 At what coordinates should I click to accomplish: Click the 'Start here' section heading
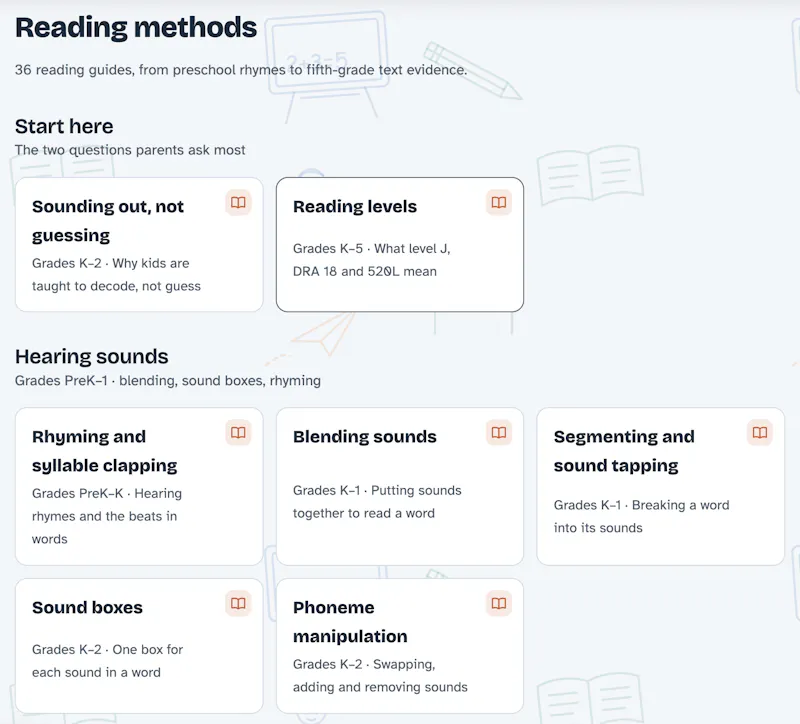point(64,127)
